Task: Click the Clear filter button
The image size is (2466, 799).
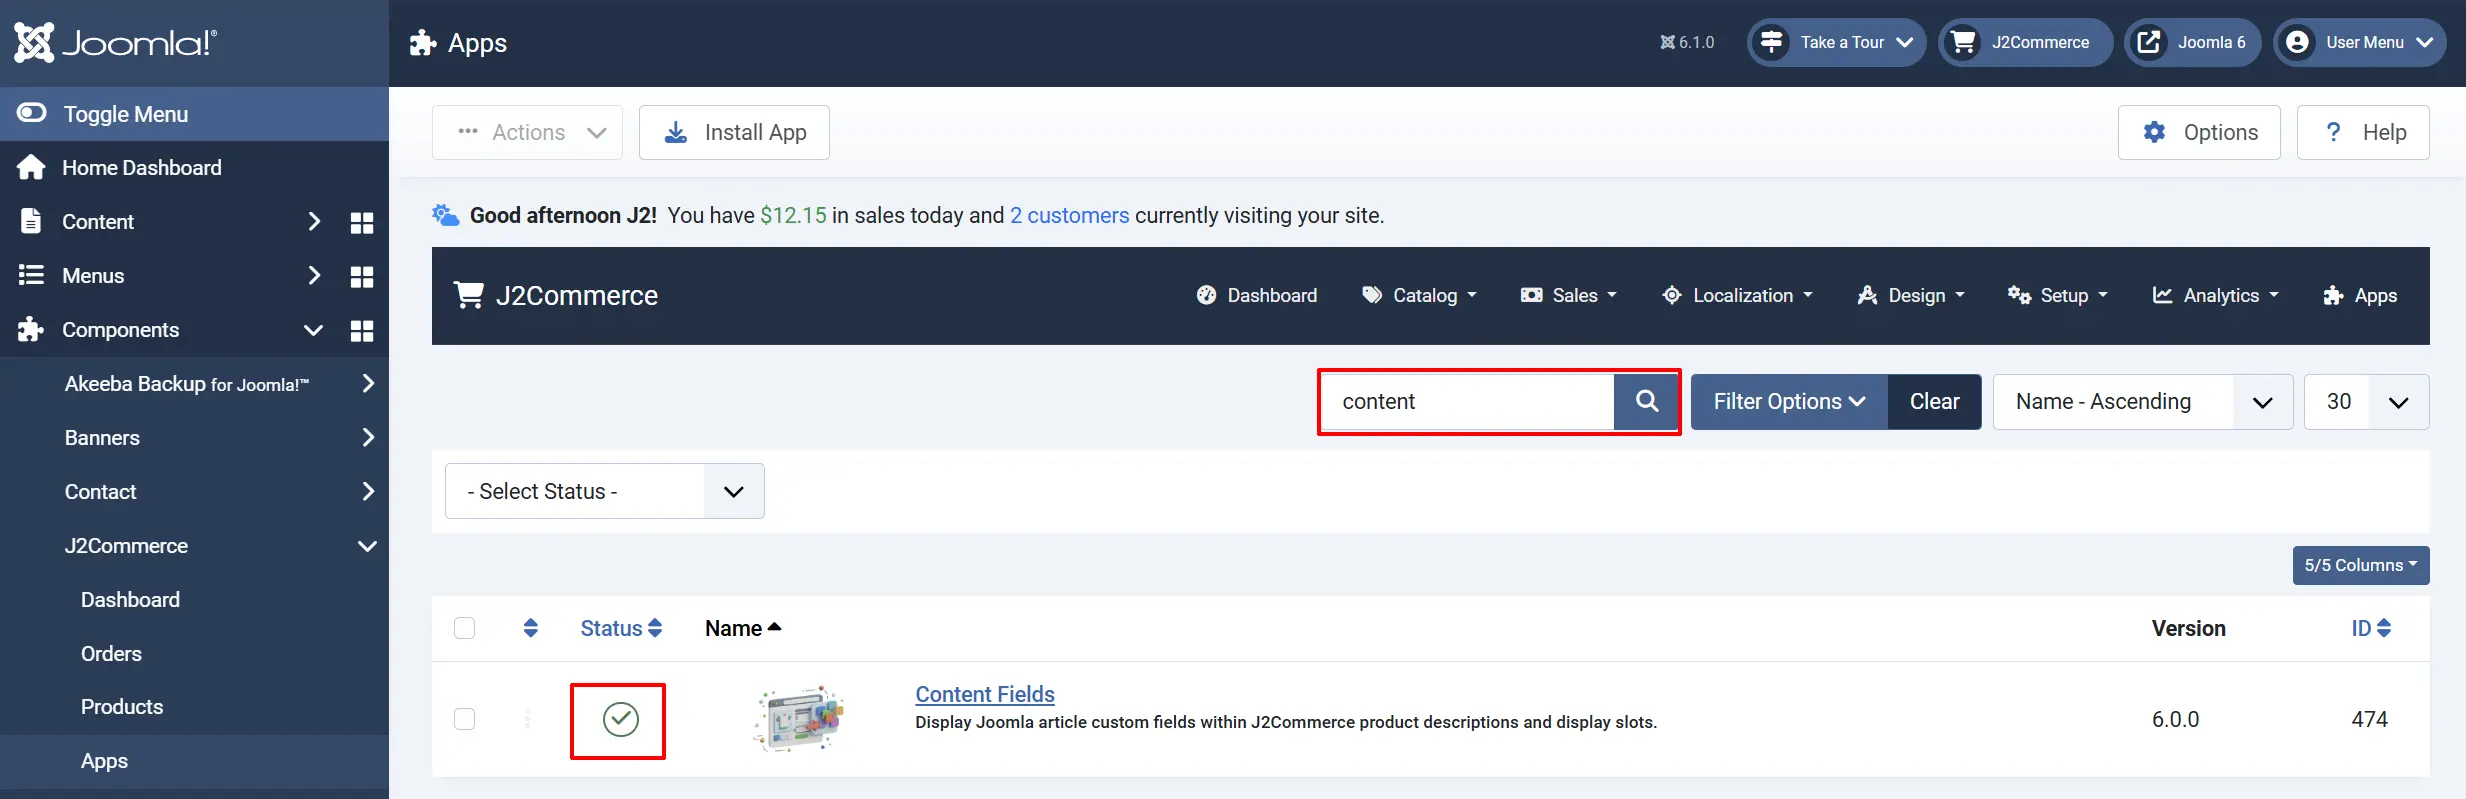Action: (1934, 402)
